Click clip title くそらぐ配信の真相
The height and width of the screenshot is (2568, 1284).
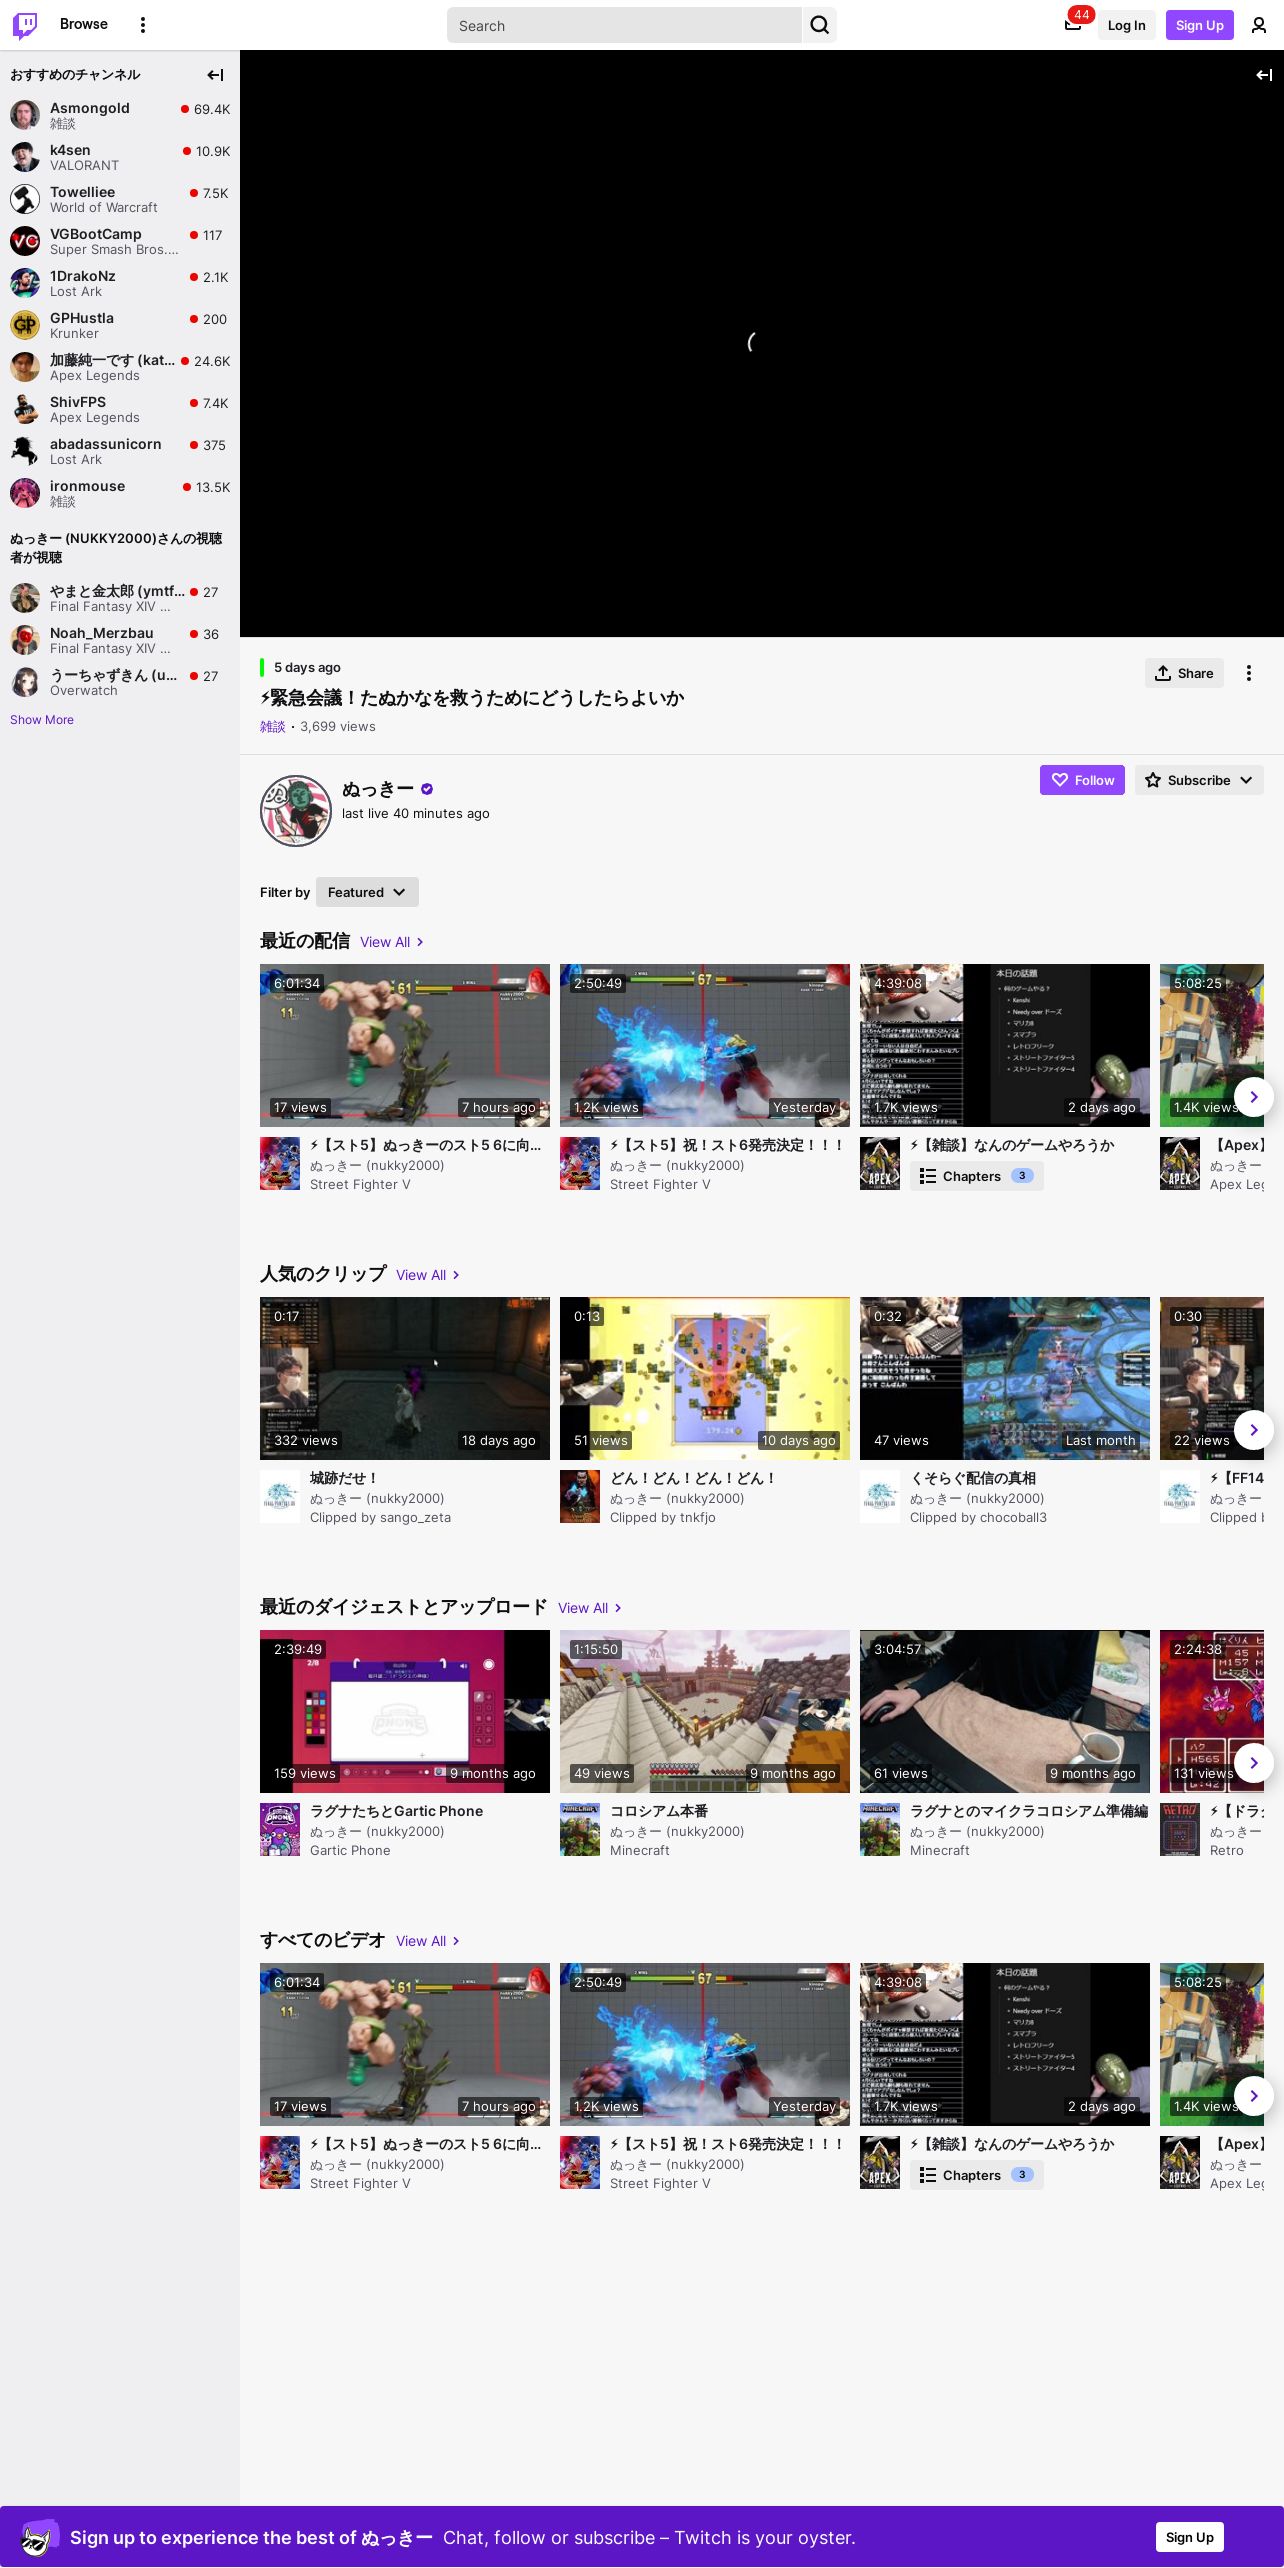973,1478
